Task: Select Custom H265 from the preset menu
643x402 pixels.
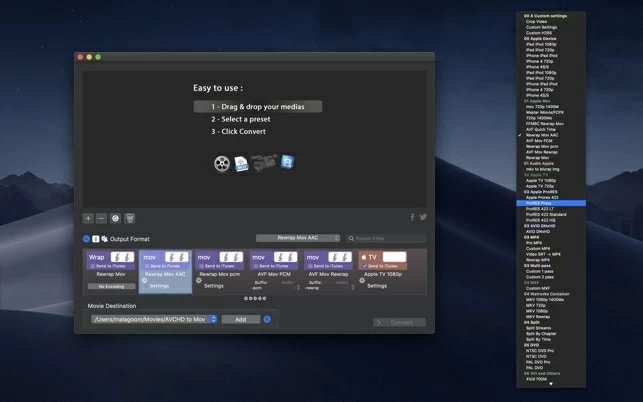Action: click(539, 33)
